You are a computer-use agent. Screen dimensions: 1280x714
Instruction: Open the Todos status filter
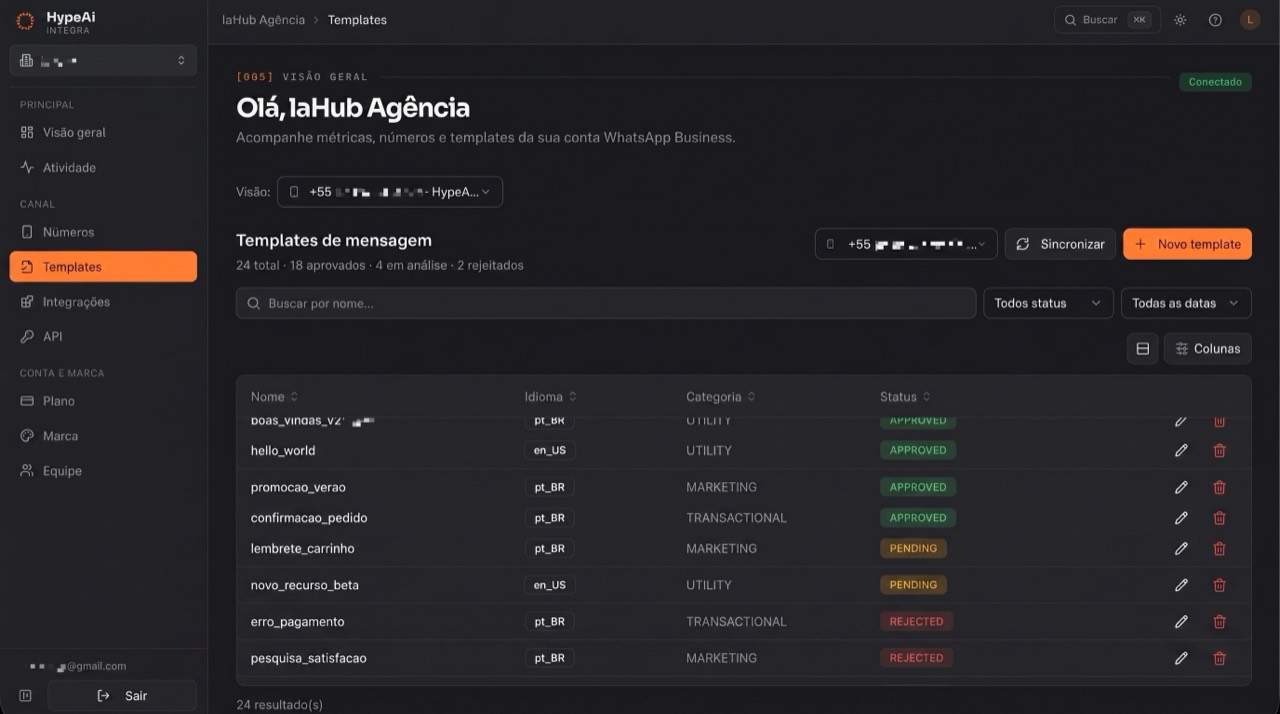(x=1048, y=303)
